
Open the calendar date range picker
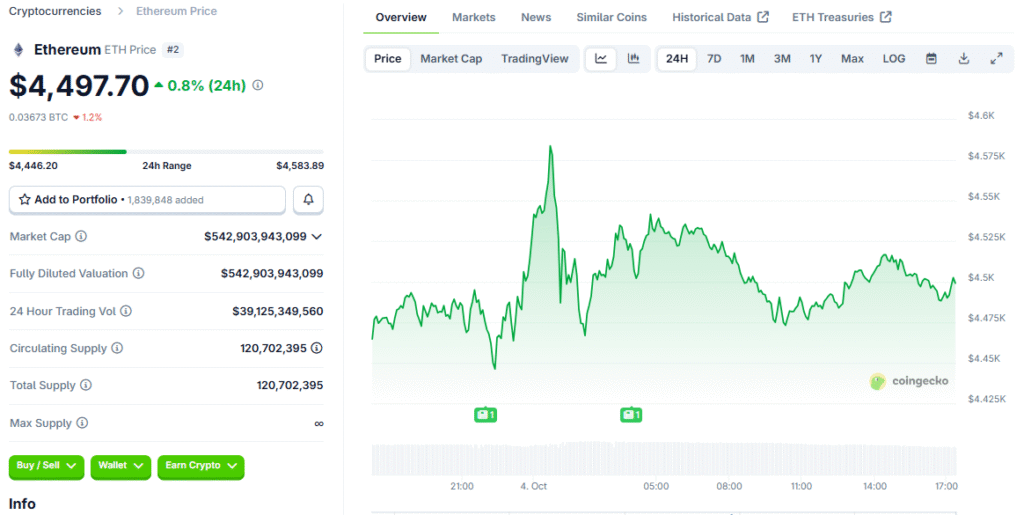931,59
